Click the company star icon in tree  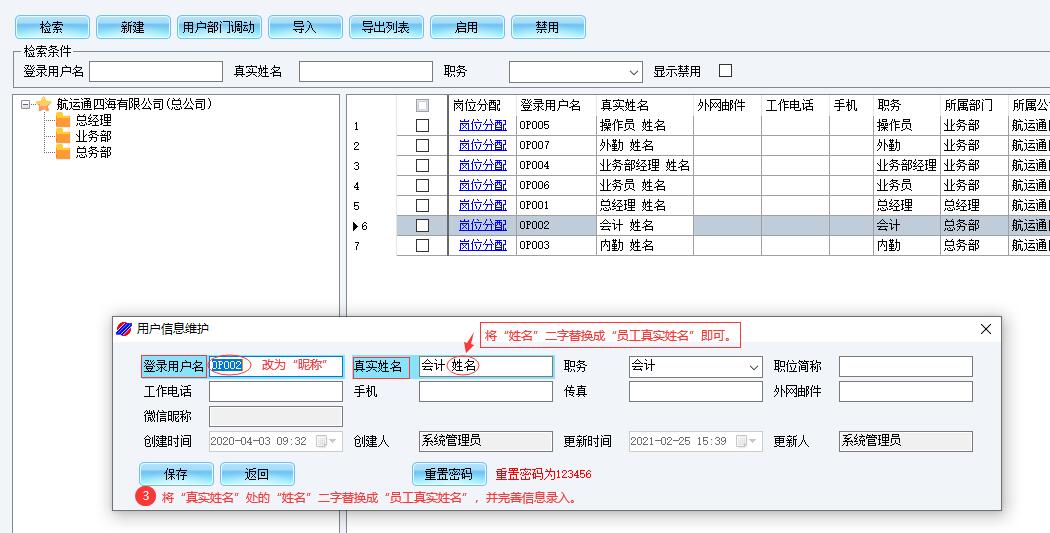43,104
